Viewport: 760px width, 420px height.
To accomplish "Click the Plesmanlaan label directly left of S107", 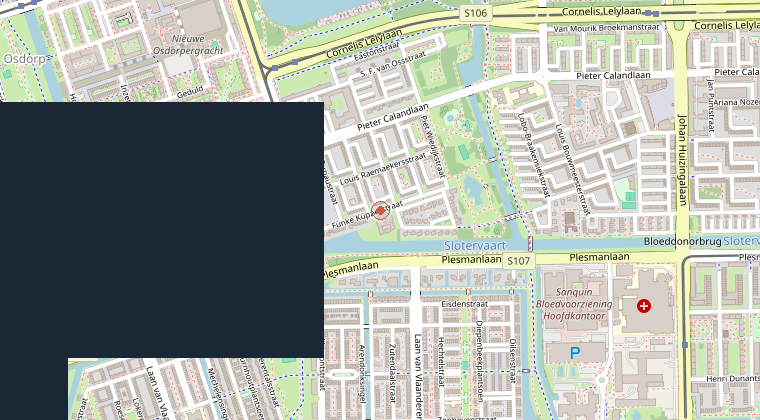I will (471, 260).
